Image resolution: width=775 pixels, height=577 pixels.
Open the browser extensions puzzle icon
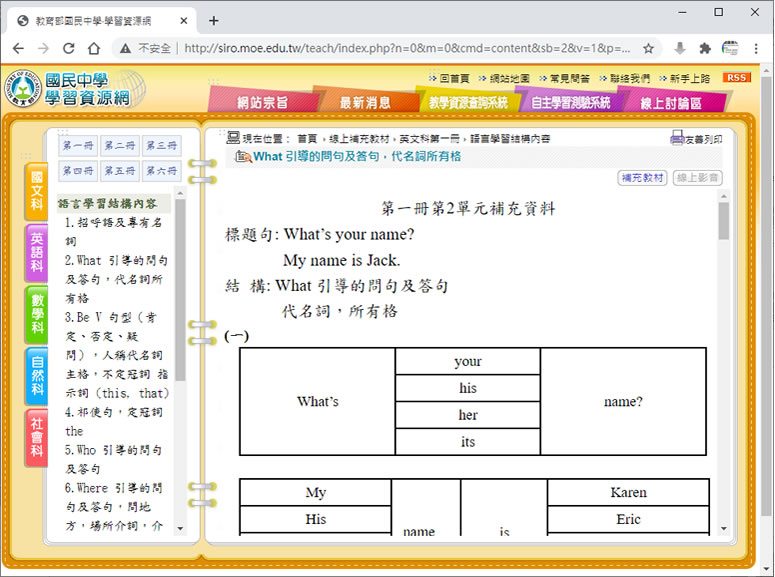(x=705, y=48)
